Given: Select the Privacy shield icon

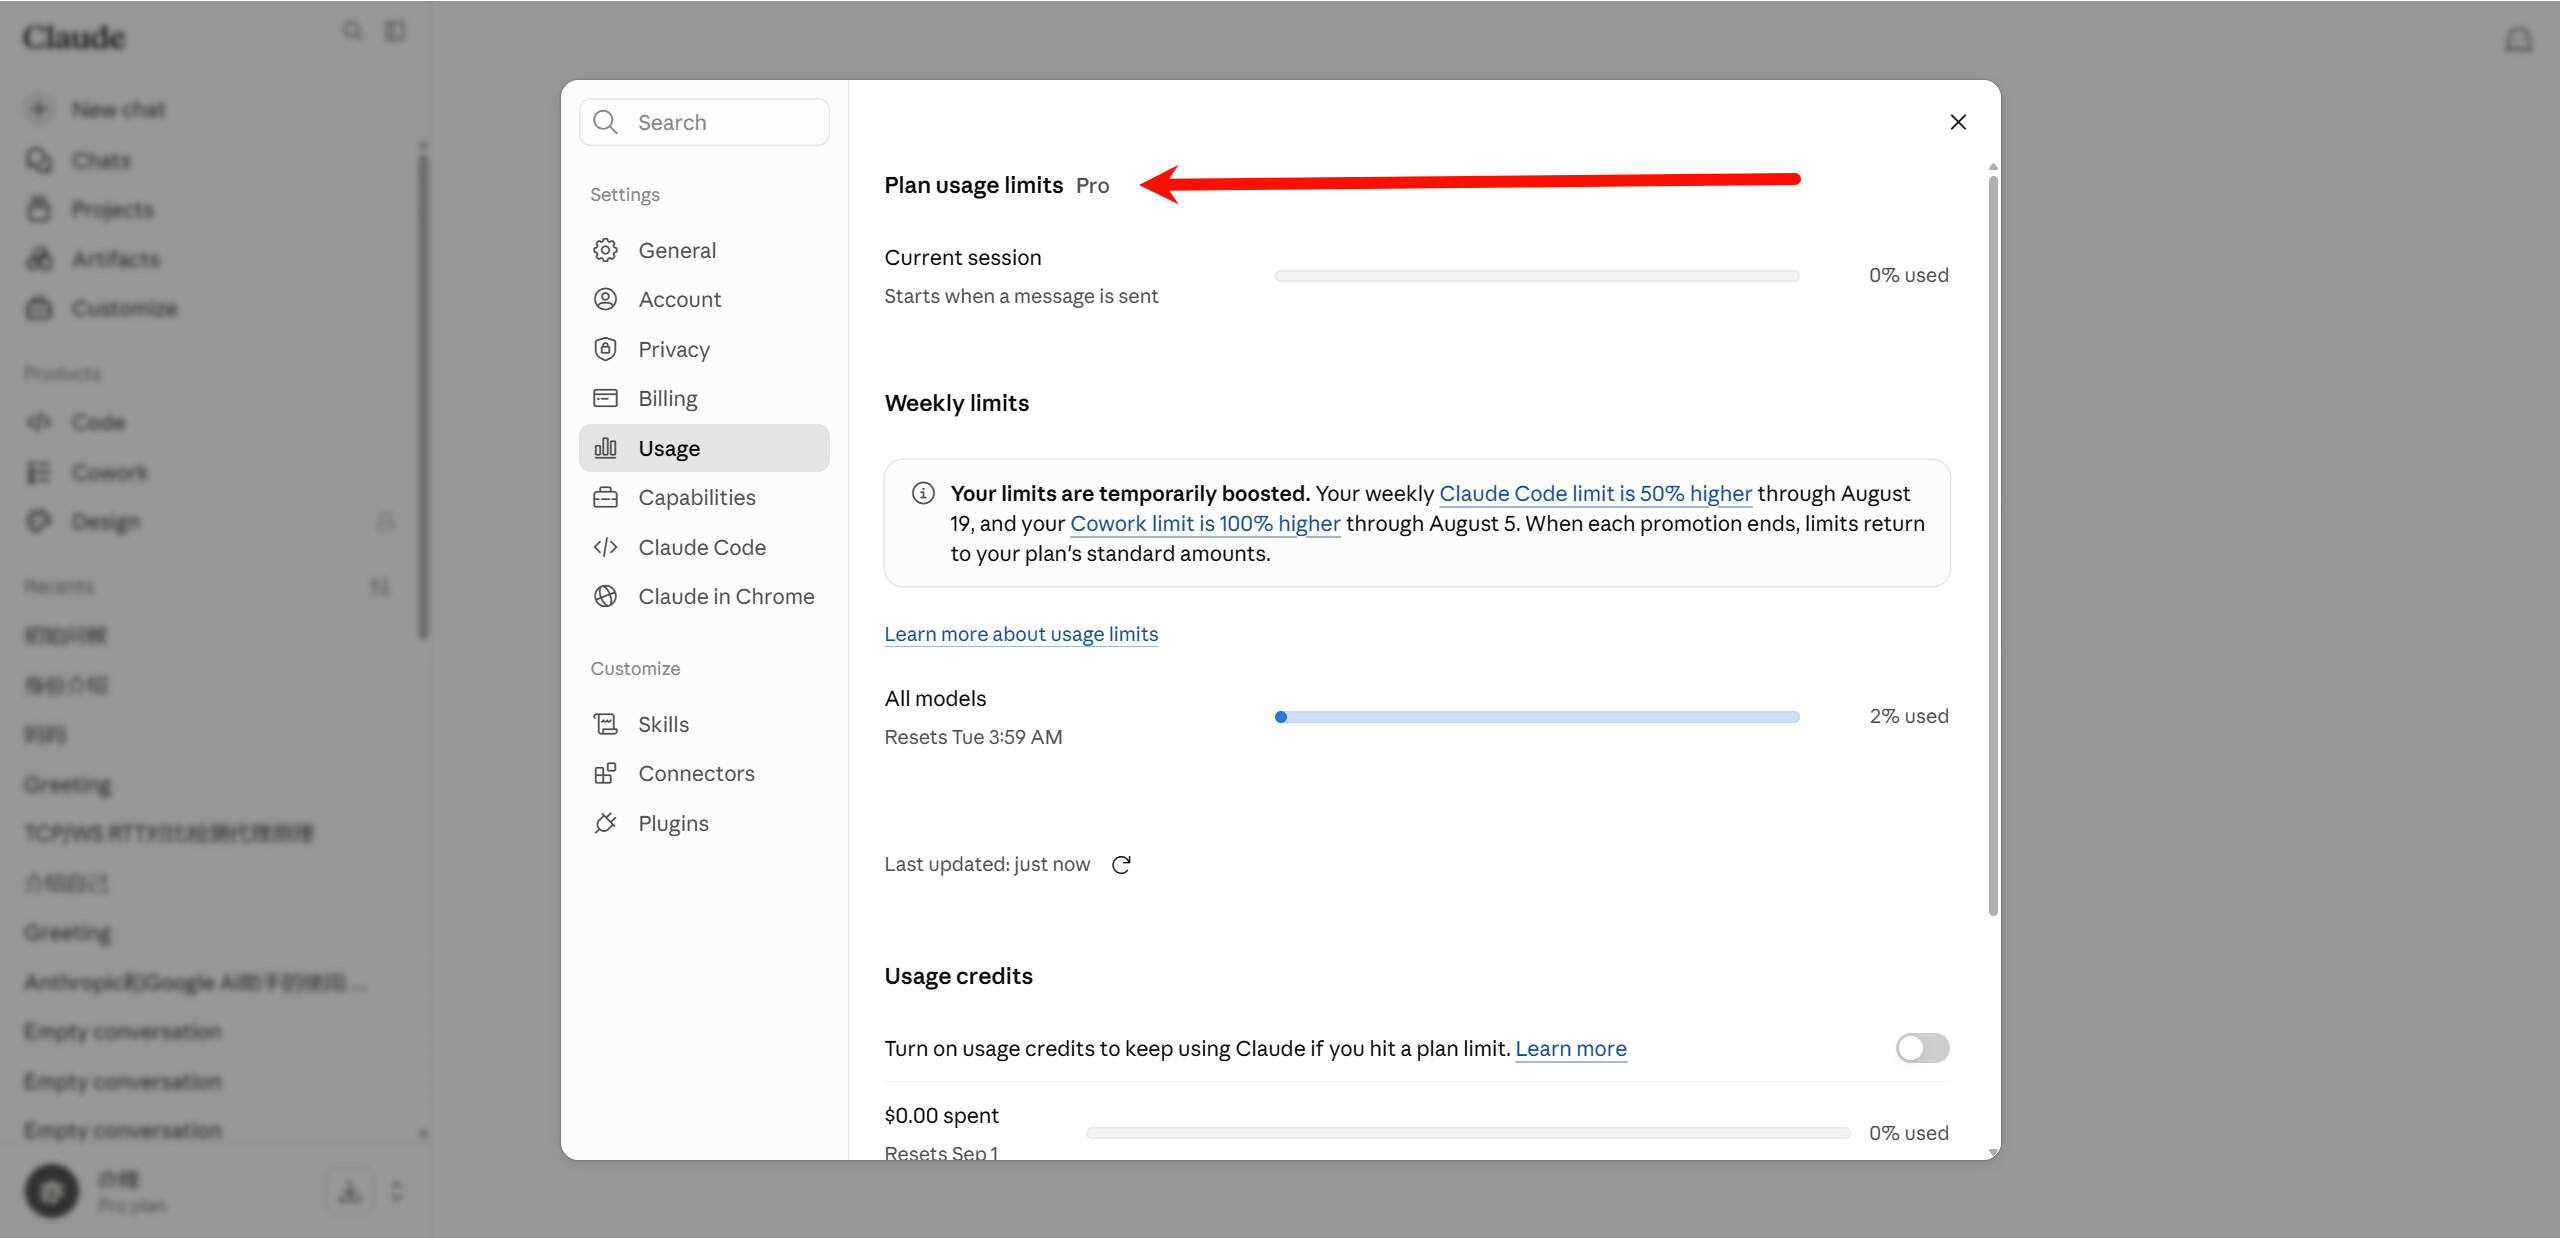Looking at the screenshot, I should 605,349.
